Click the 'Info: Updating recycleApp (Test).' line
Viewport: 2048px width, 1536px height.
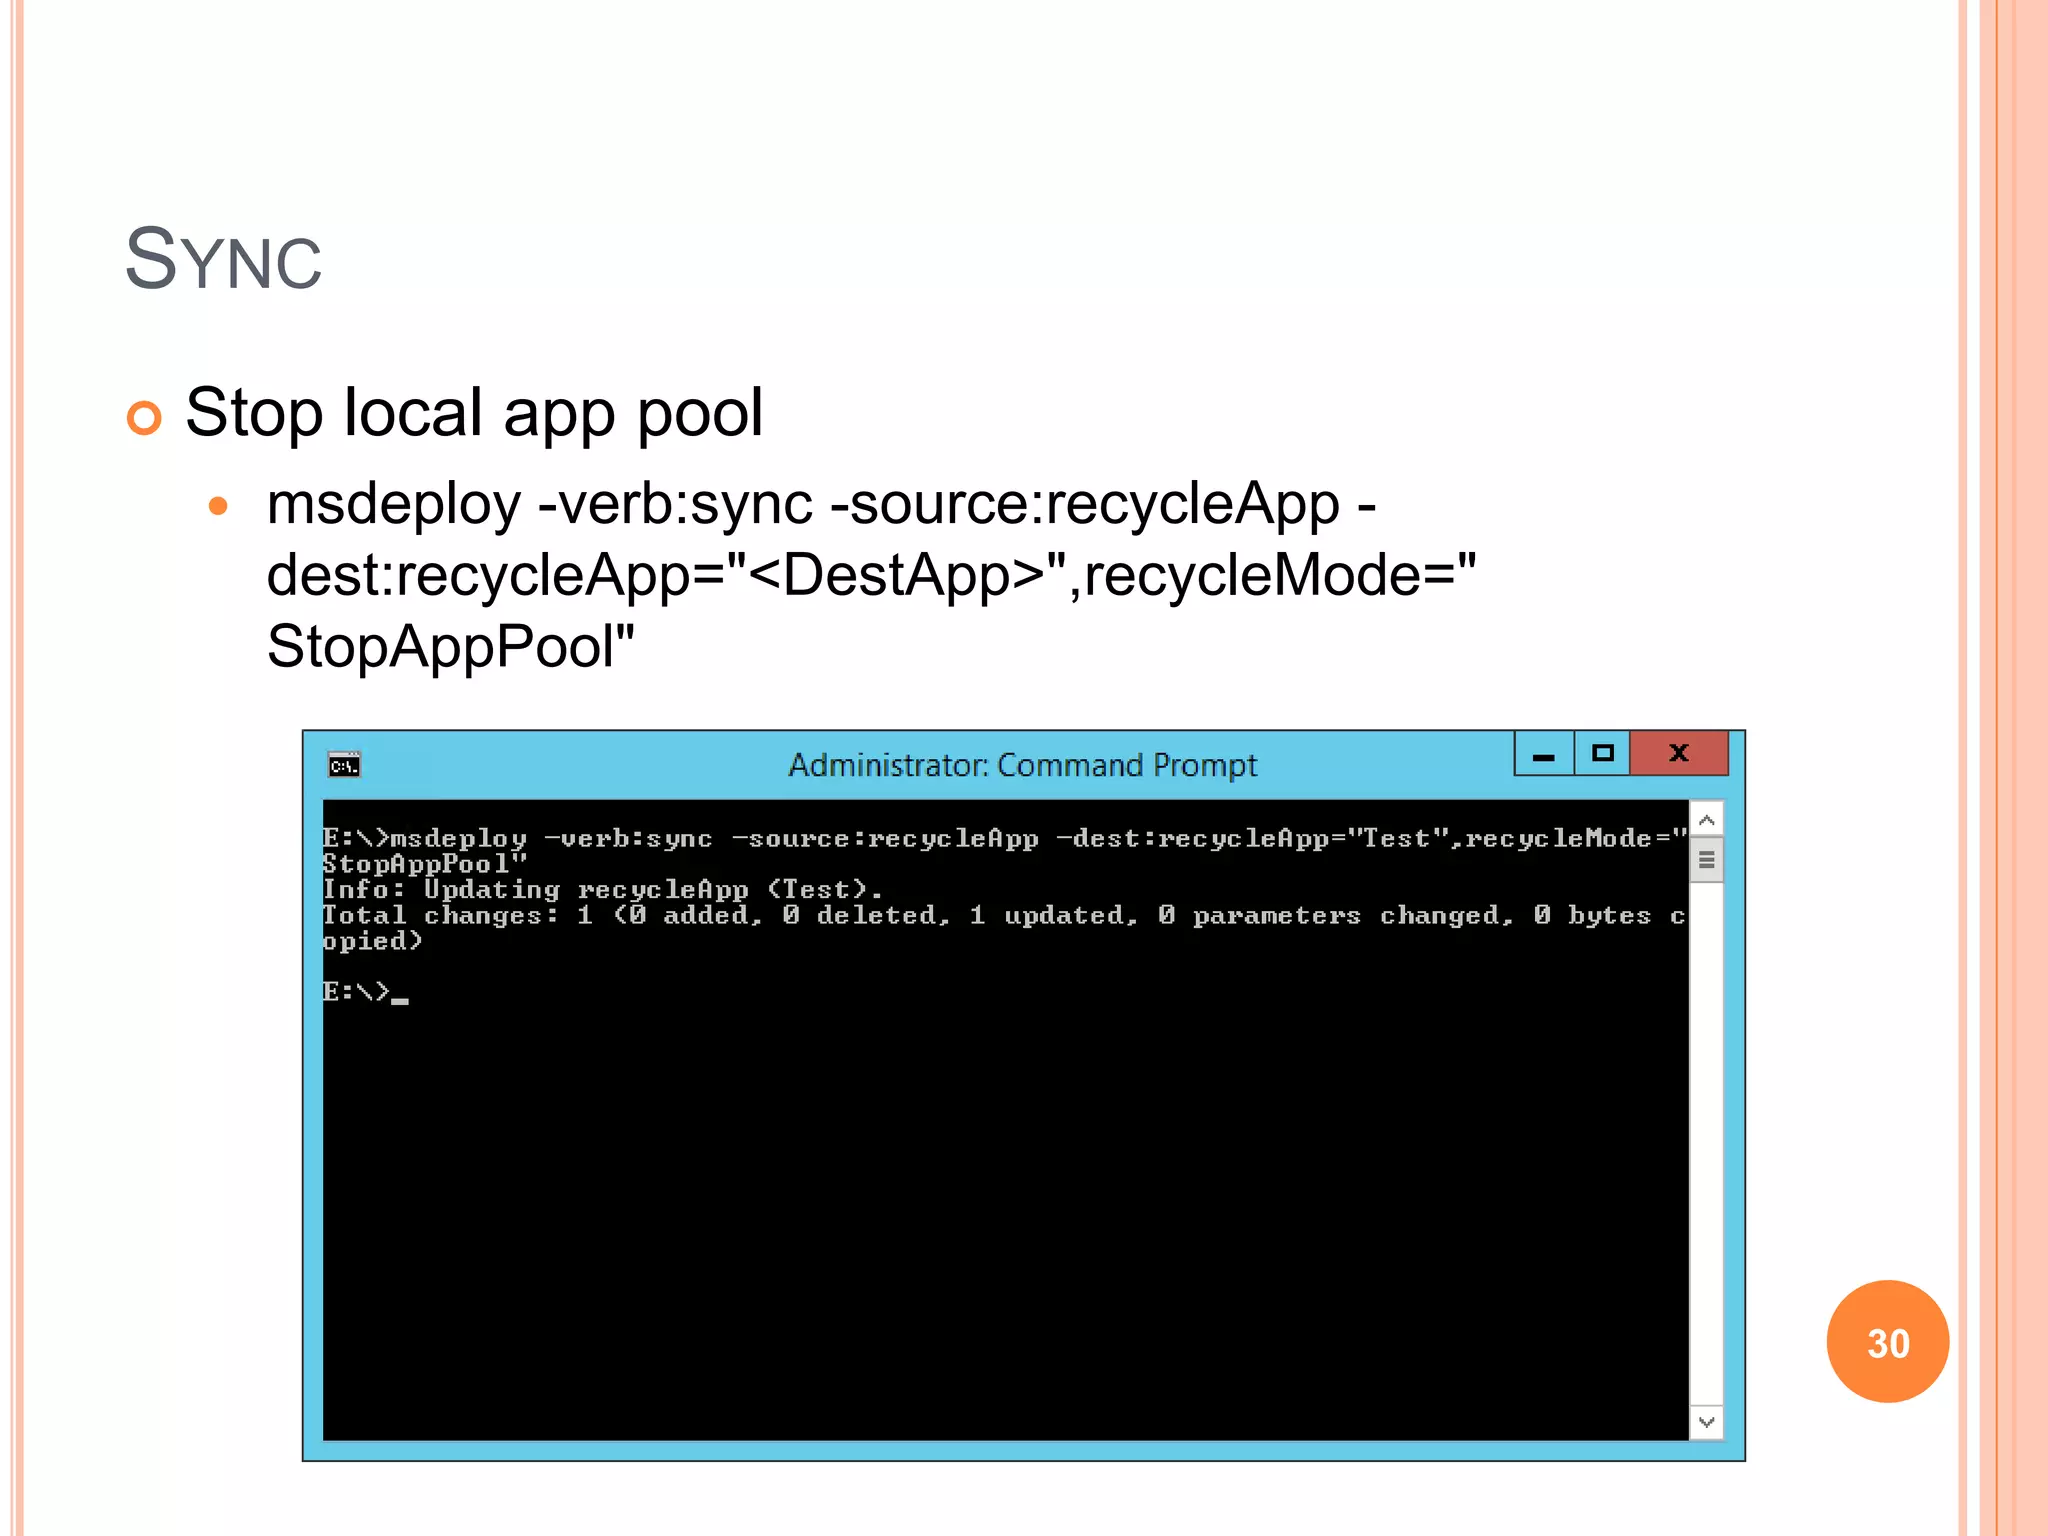point(602,889)
